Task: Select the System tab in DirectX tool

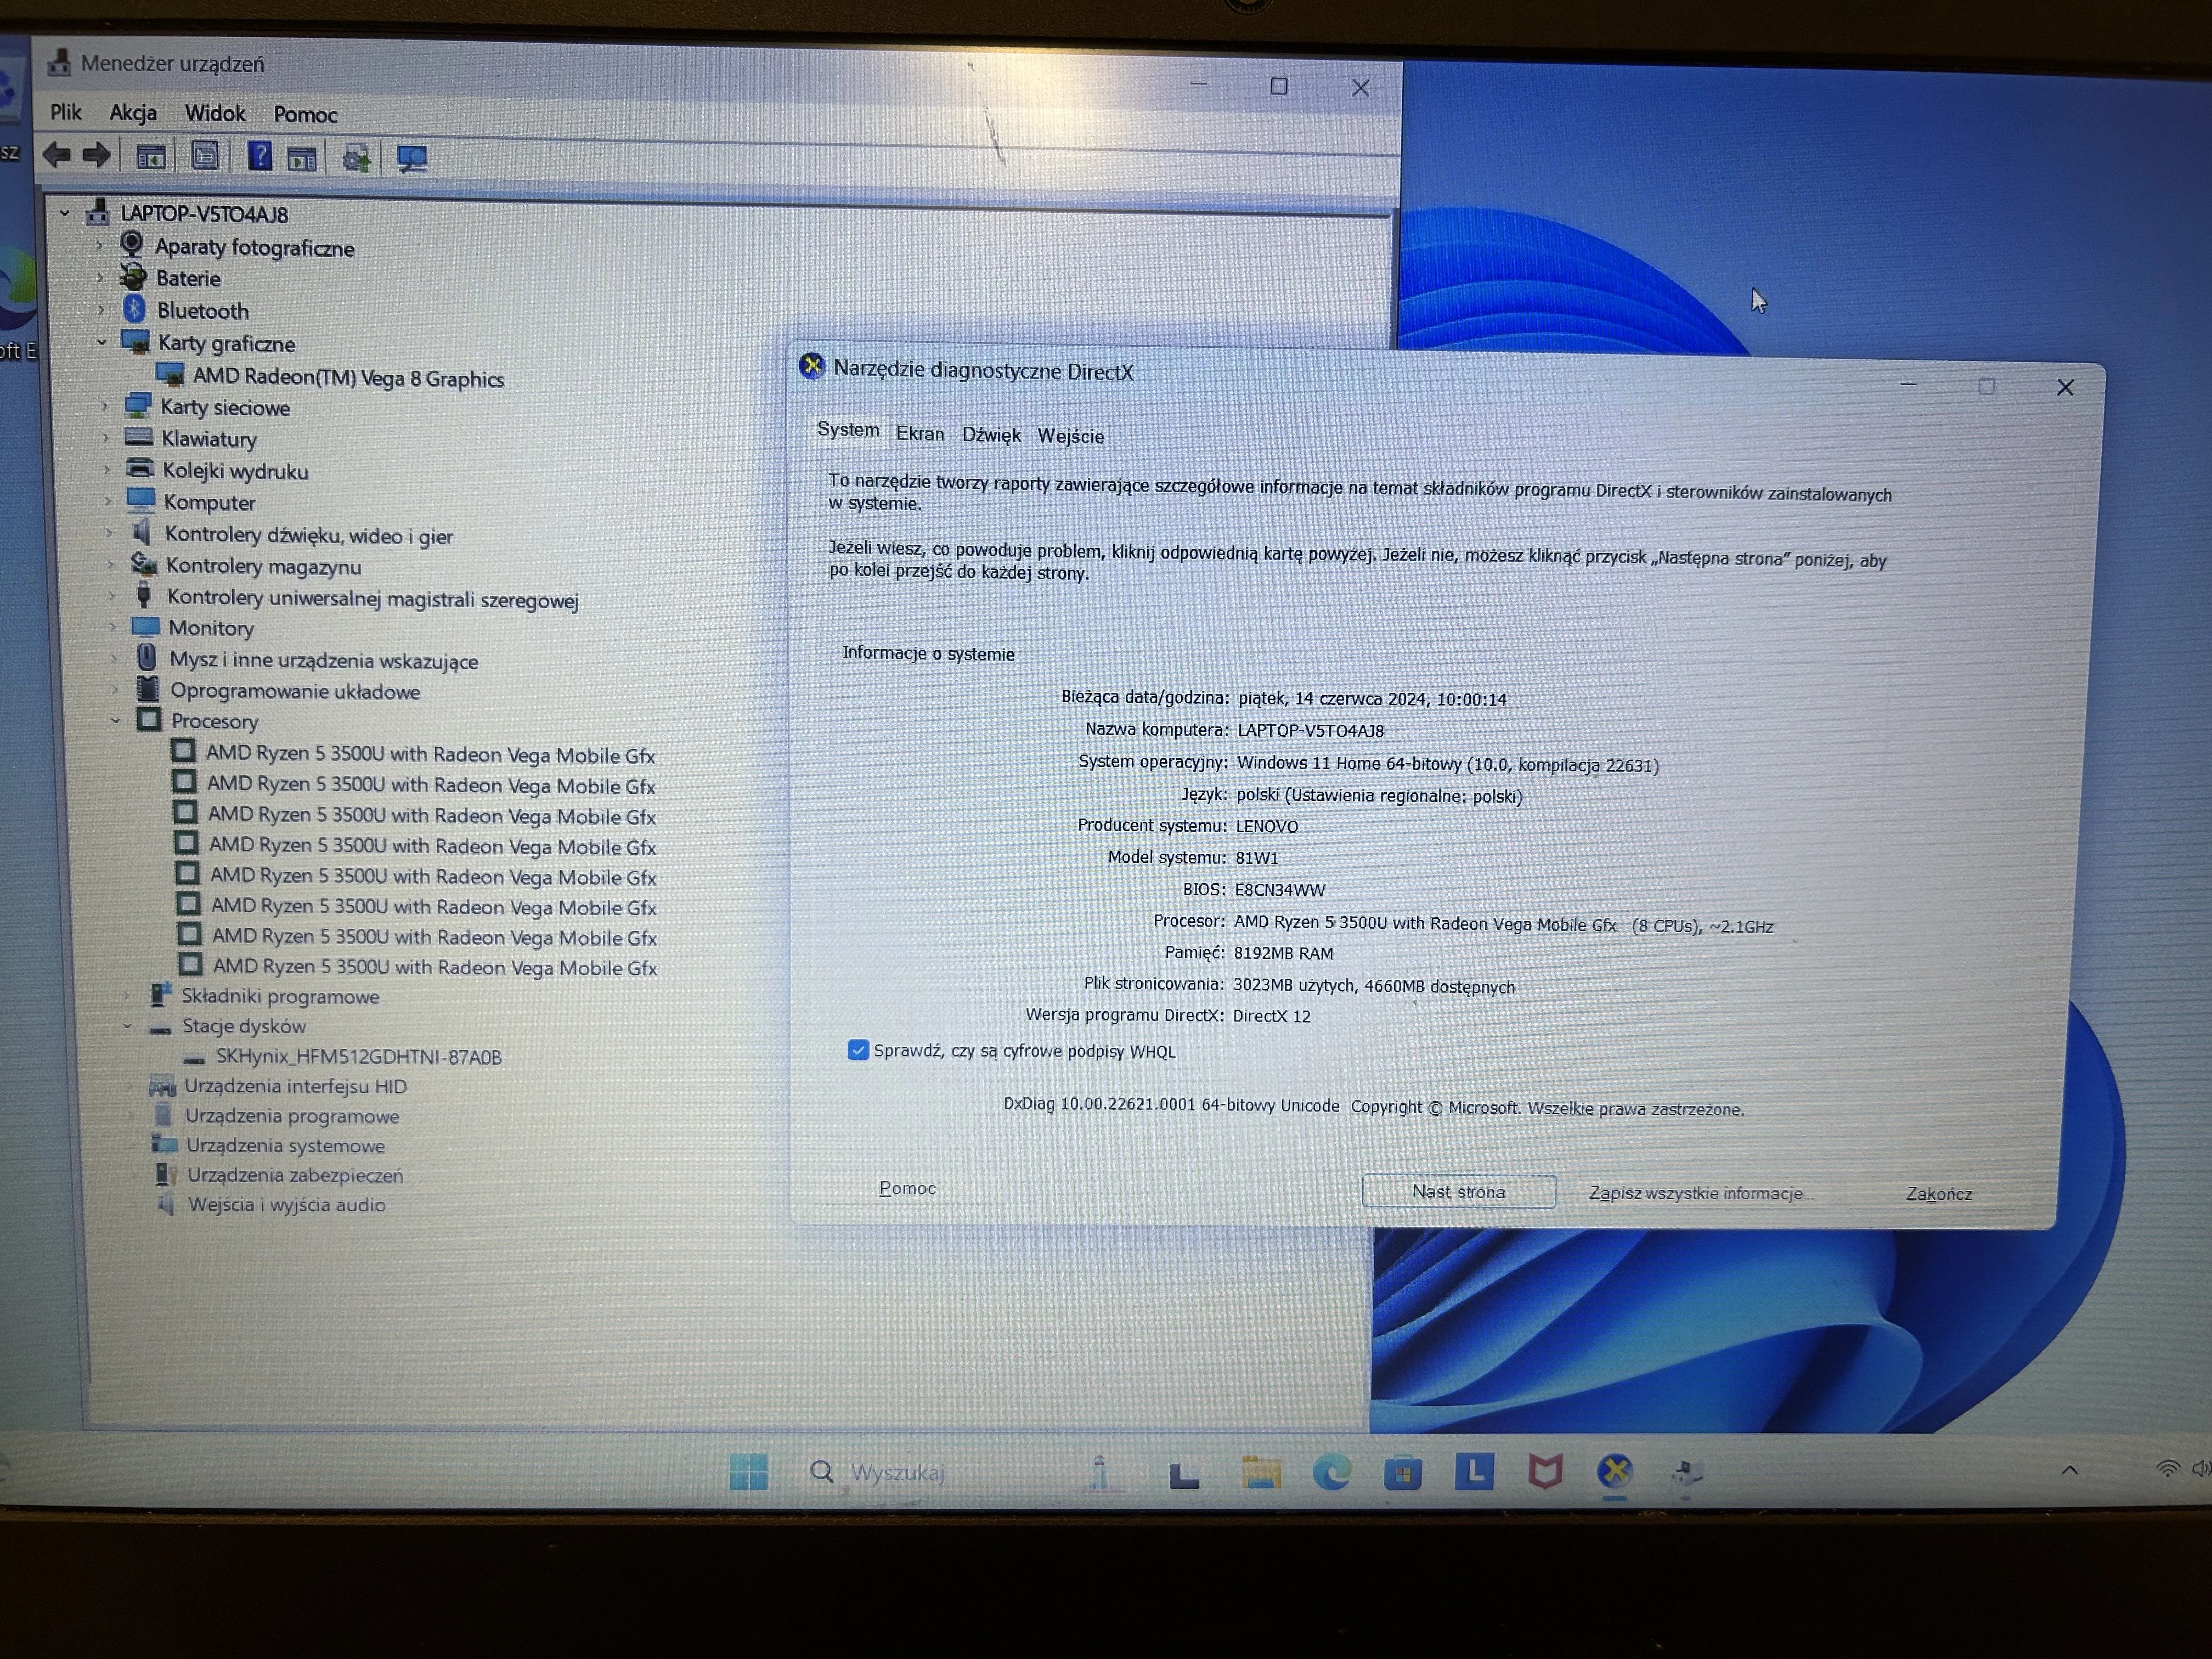Action: (848, 429)
